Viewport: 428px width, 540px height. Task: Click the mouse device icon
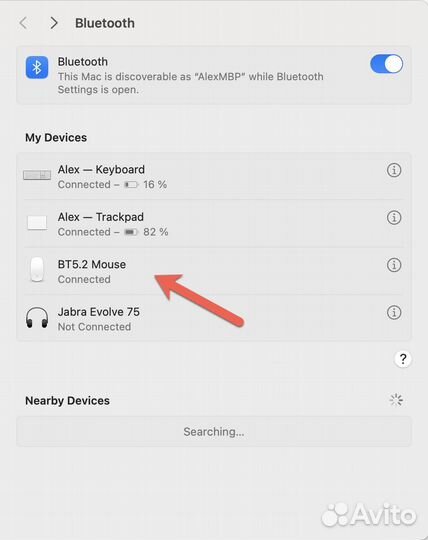tap(37, 270)
